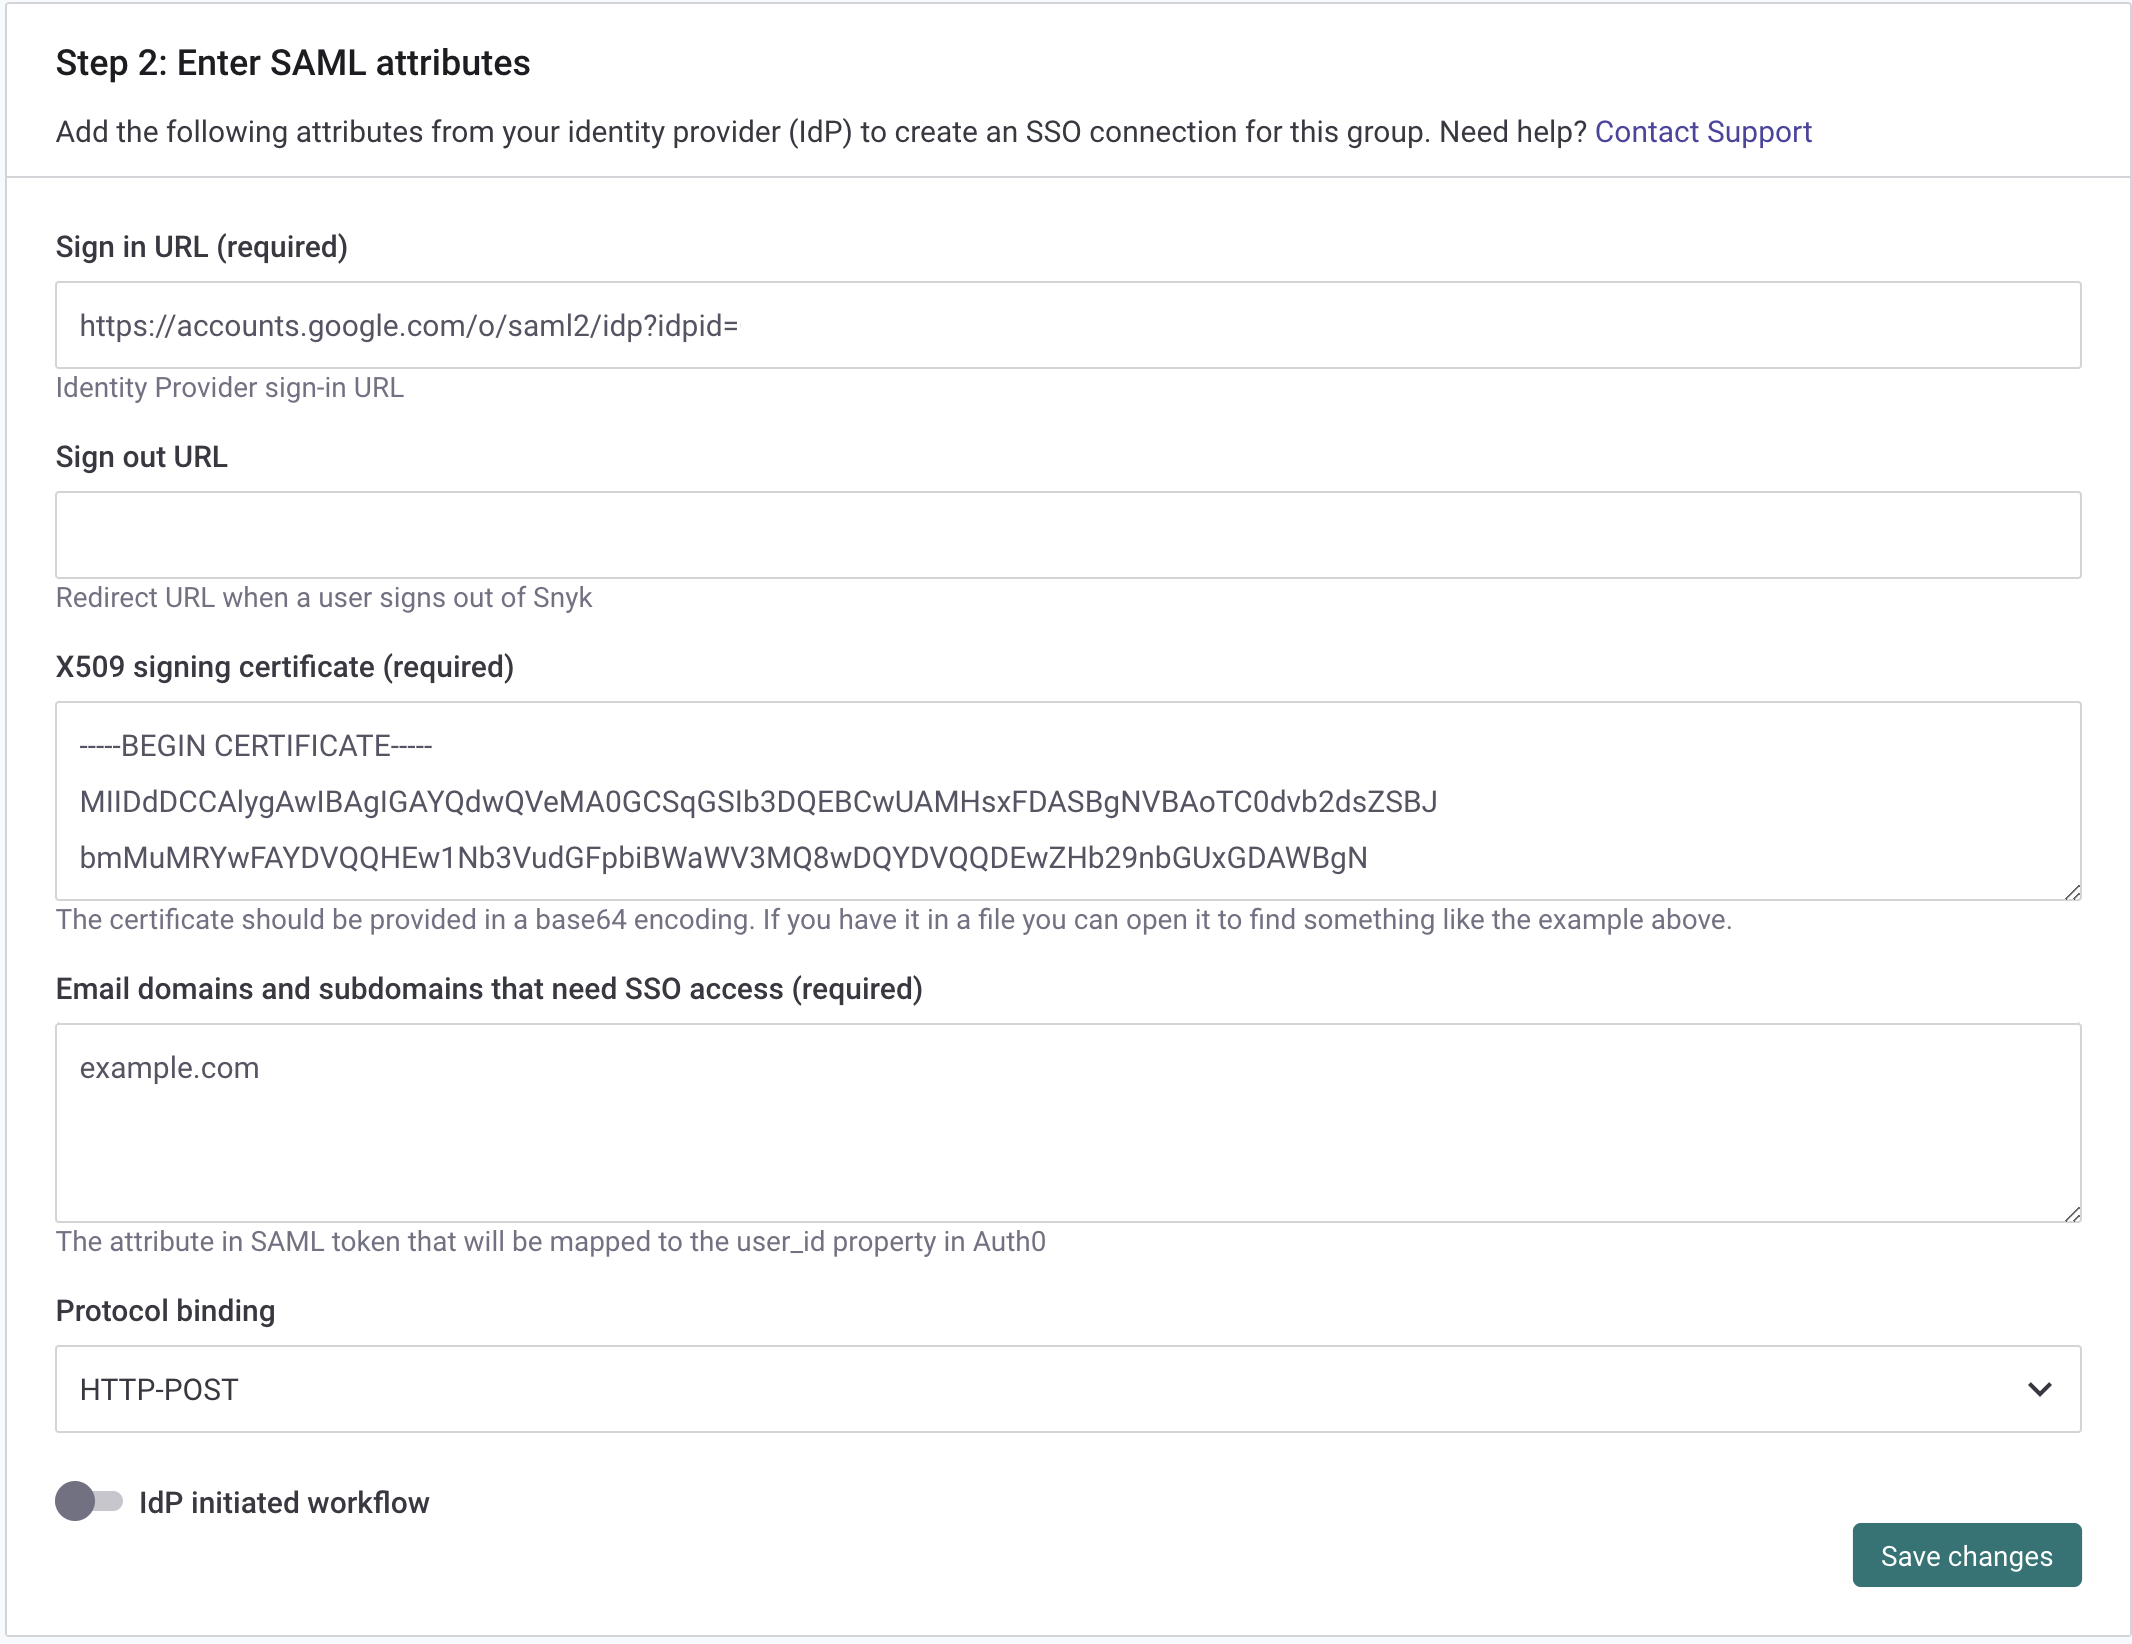The width and height of the screenshot is (2132, 1644).
Task: Open the Contact Support link
Action: pyautogui.click(x=1703, y=131)
